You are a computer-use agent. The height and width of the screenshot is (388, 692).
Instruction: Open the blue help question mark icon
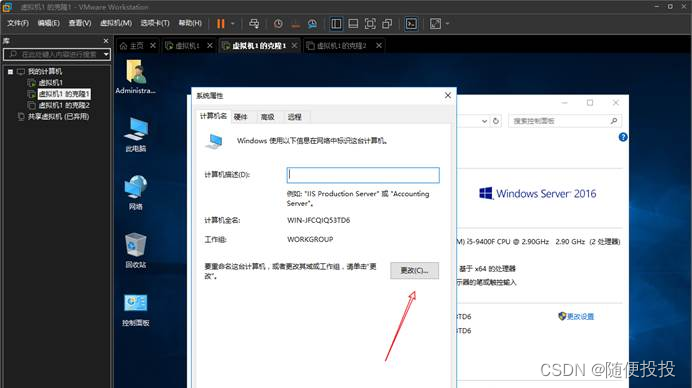click(x=623, y=137)
